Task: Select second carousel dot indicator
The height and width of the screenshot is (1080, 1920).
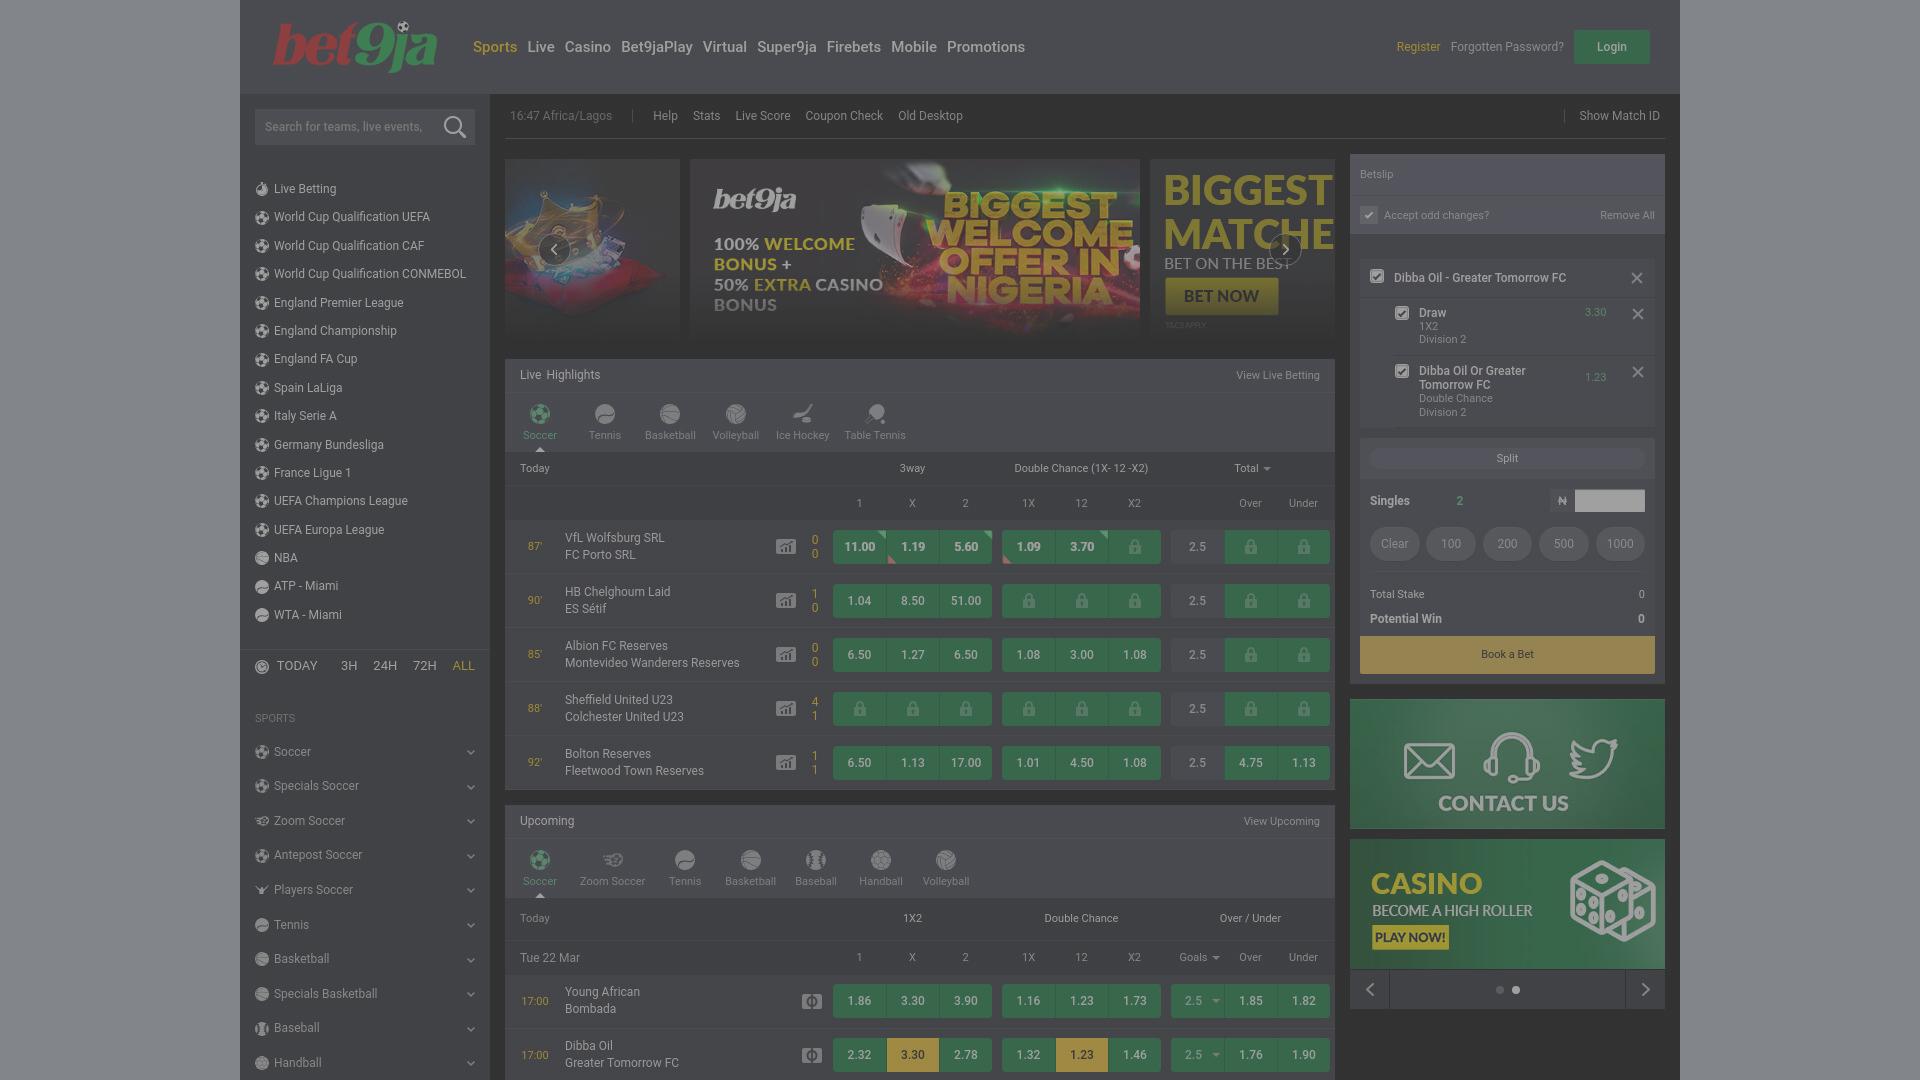Action: [1516, 990]
